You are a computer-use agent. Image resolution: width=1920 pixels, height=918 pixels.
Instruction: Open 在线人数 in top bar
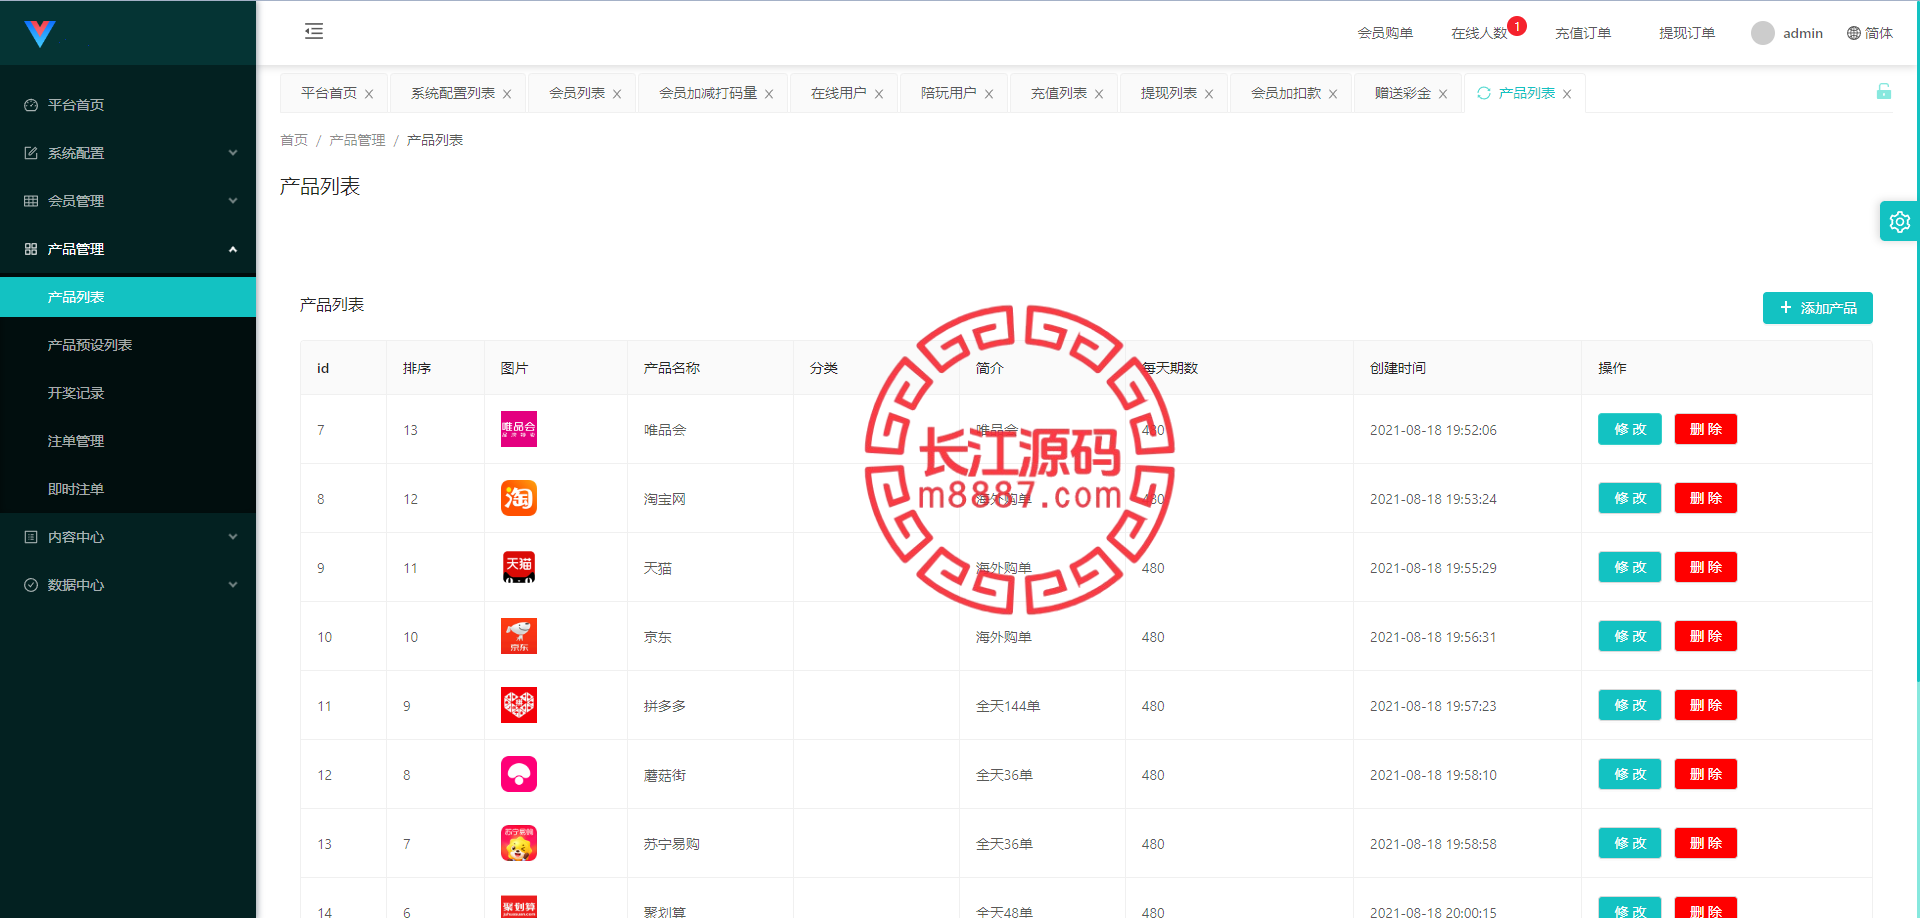click(x=1479, y=33)
